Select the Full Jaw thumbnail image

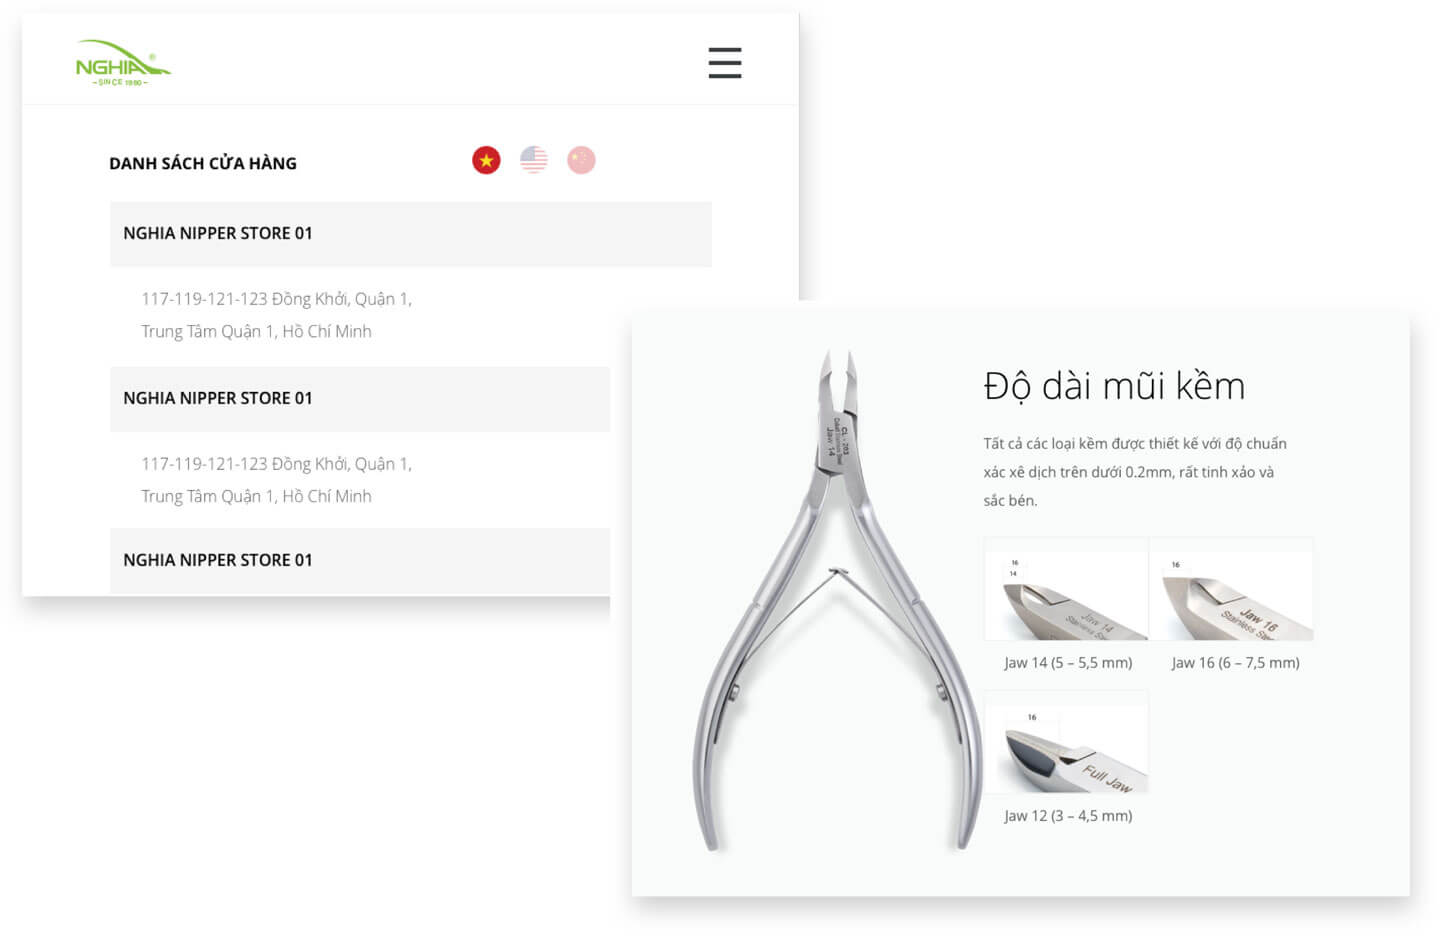tap(1066, 743)
